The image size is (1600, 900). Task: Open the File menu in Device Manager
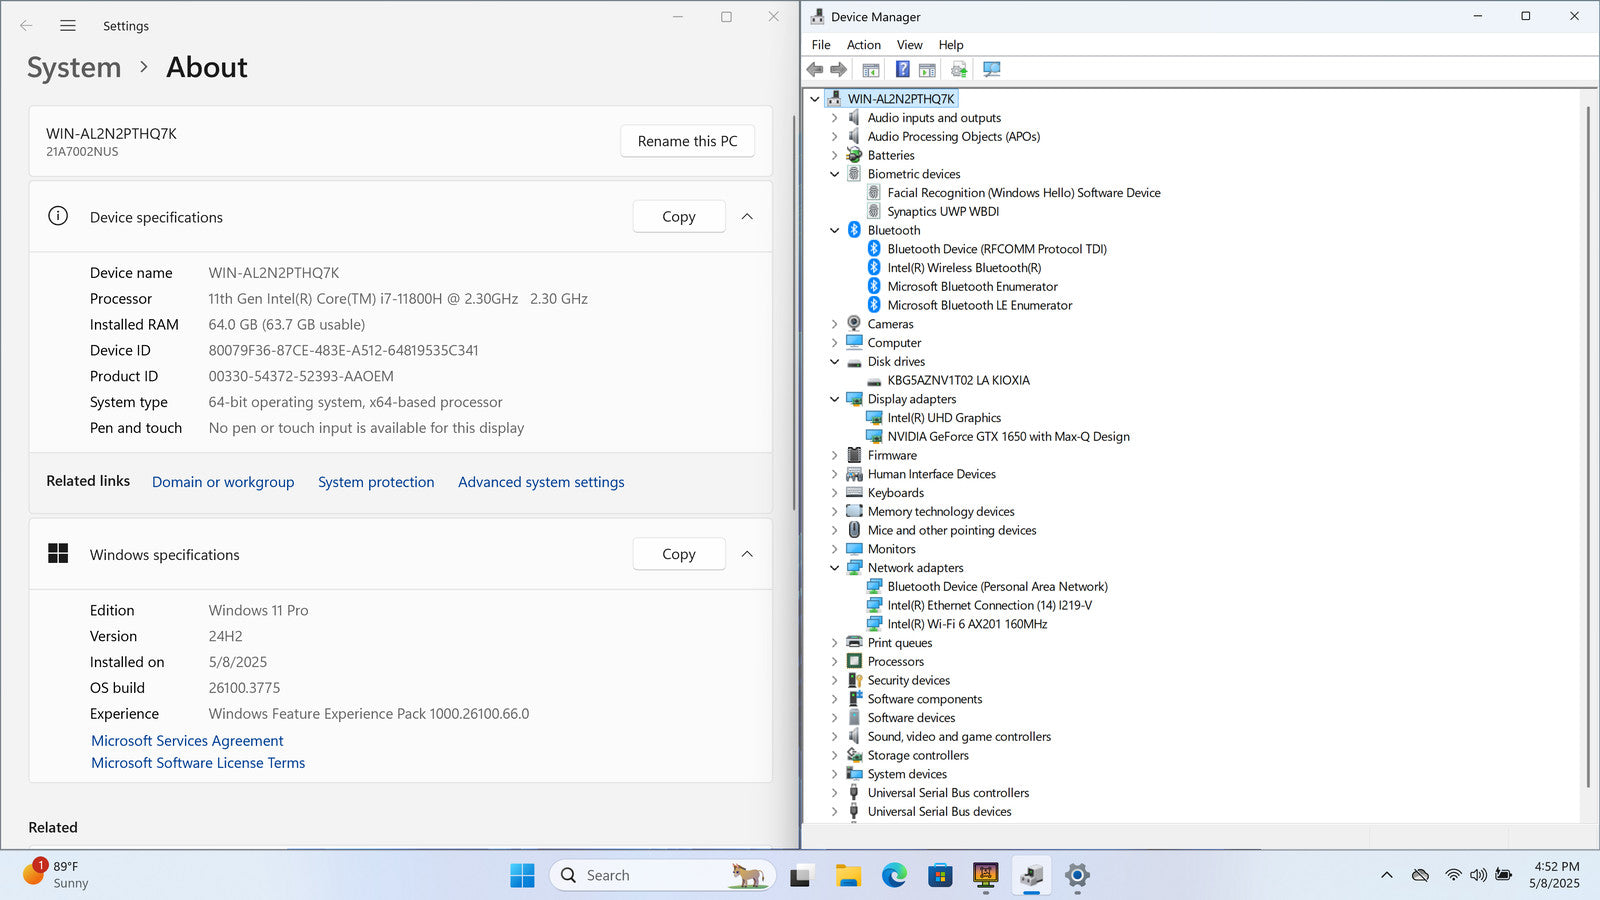tap(821, 45)
